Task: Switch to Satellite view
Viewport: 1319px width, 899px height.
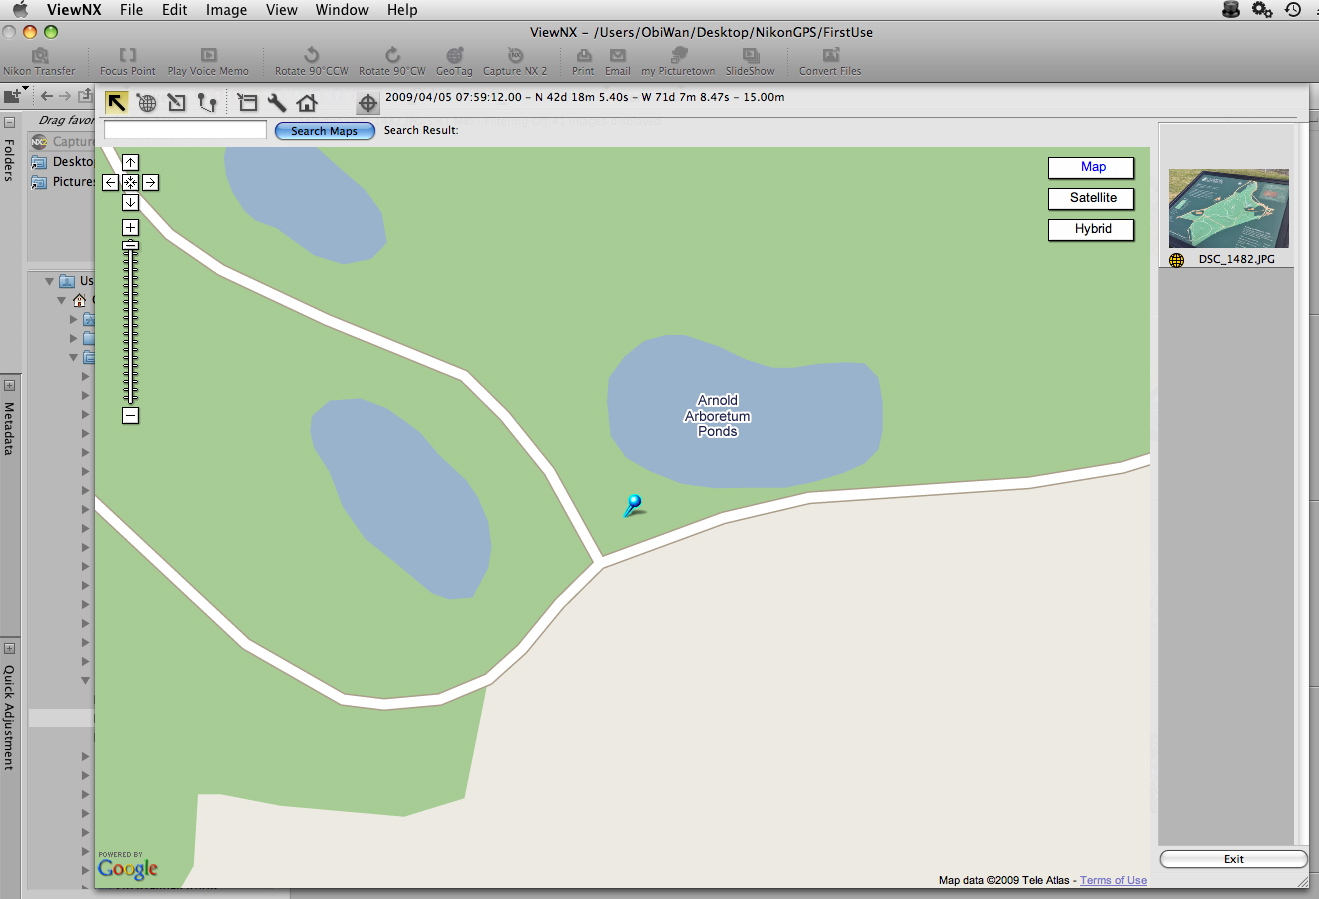Action: 1091,198
